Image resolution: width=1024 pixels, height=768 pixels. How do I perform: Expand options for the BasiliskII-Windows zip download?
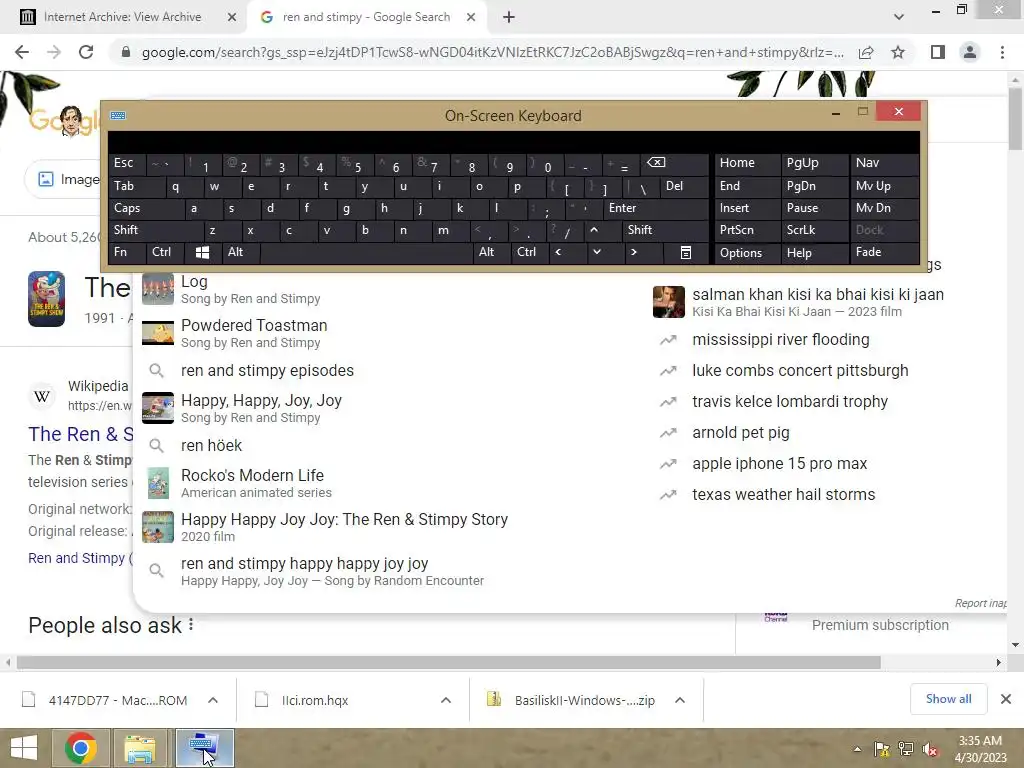coord(680,700)
